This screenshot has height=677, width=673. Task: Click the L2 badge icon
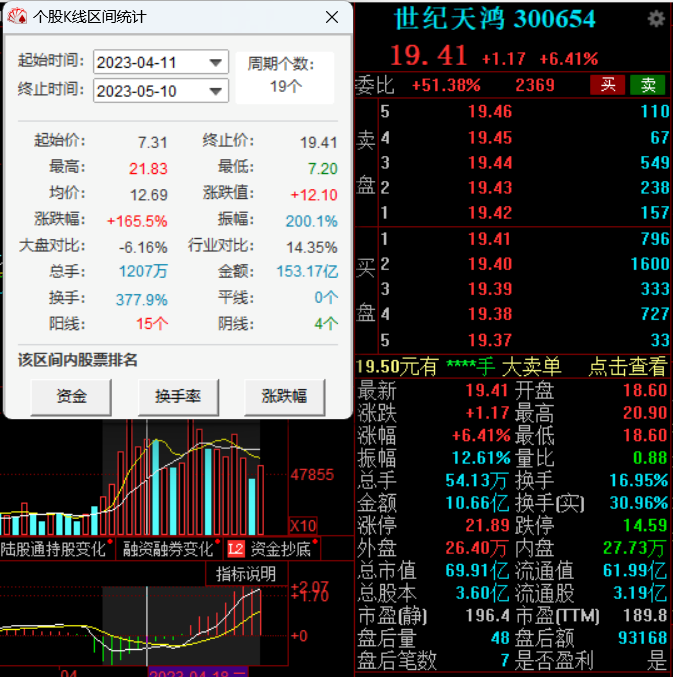pos(236,549)
